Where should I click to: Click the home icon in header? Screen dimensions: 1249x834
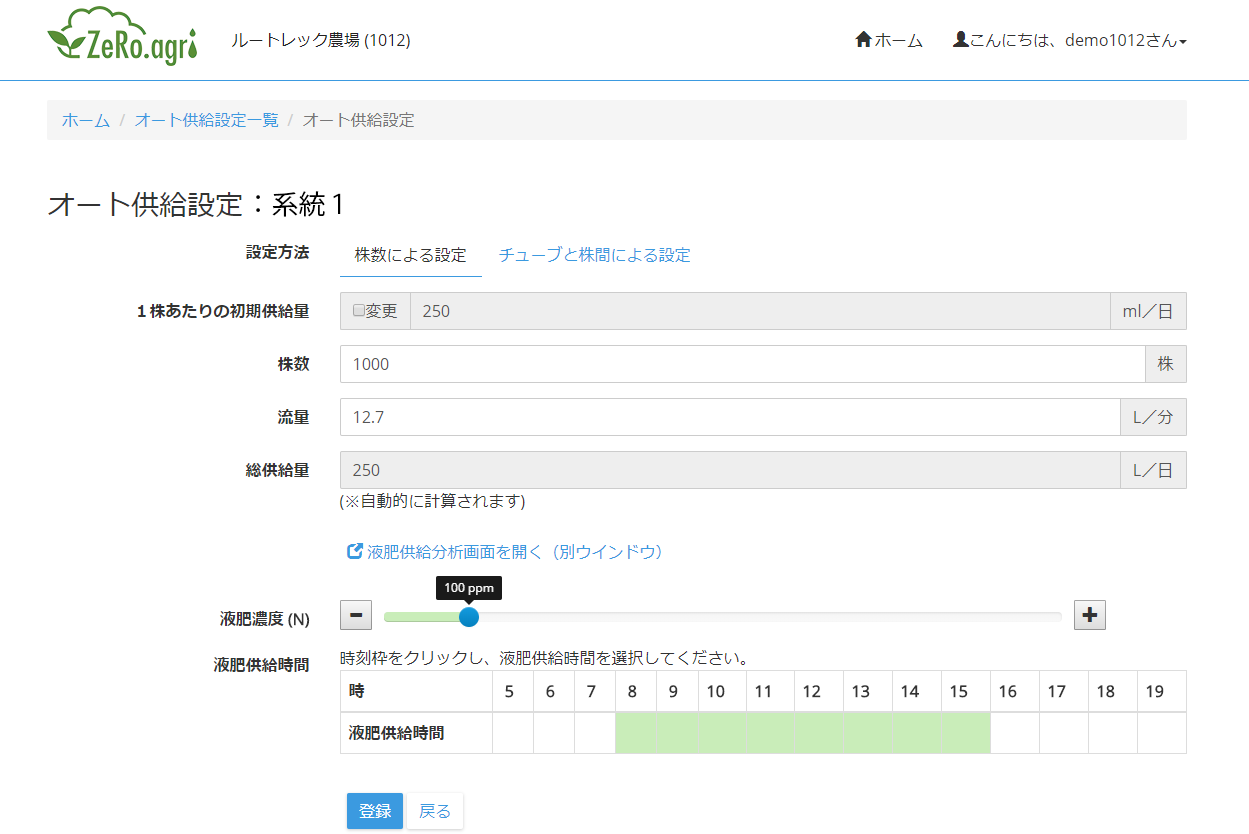tap(864, 40)
